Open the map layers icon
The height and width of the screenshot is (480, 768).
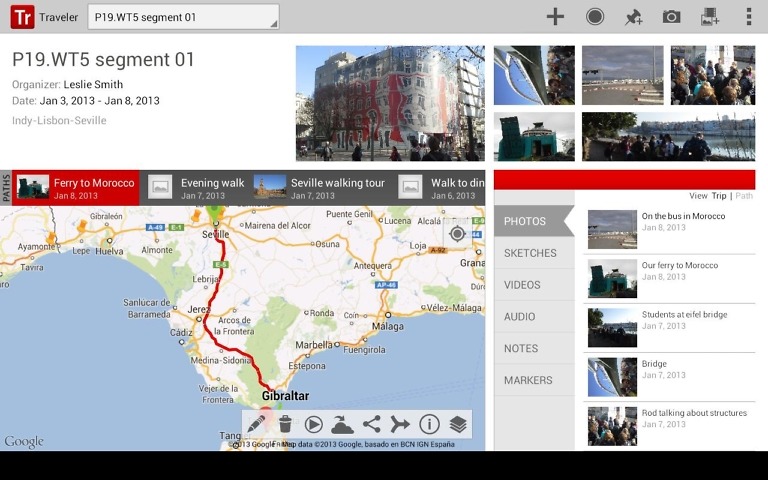(x=458, y=424)
